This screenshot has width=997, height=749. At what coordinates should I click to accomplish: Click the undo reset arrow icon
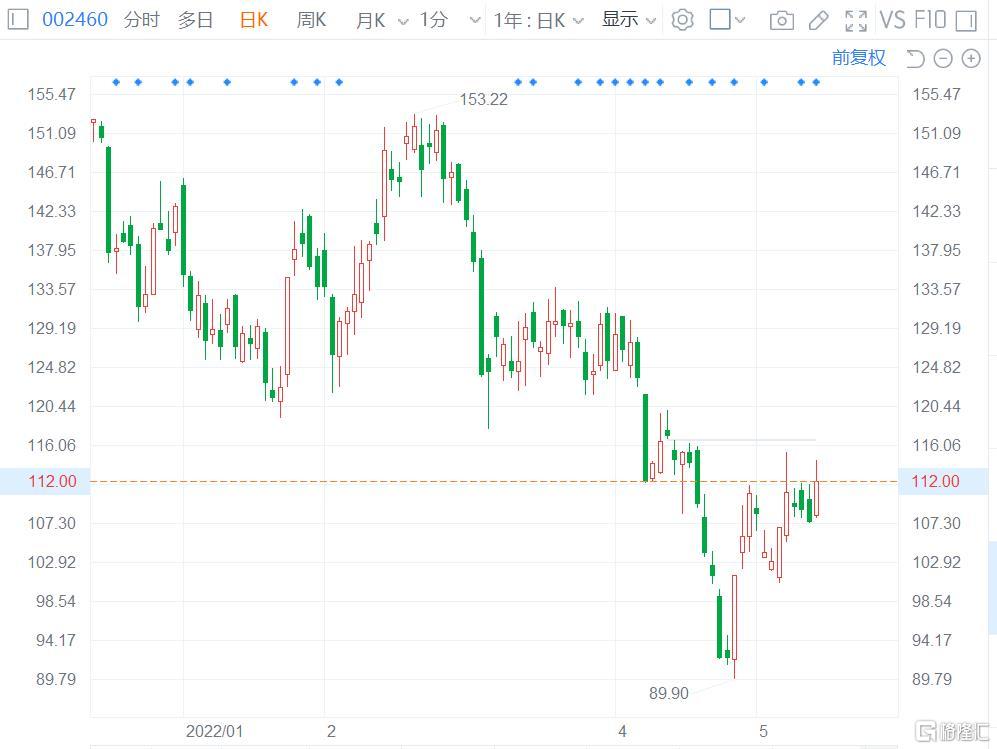[914, 58]
